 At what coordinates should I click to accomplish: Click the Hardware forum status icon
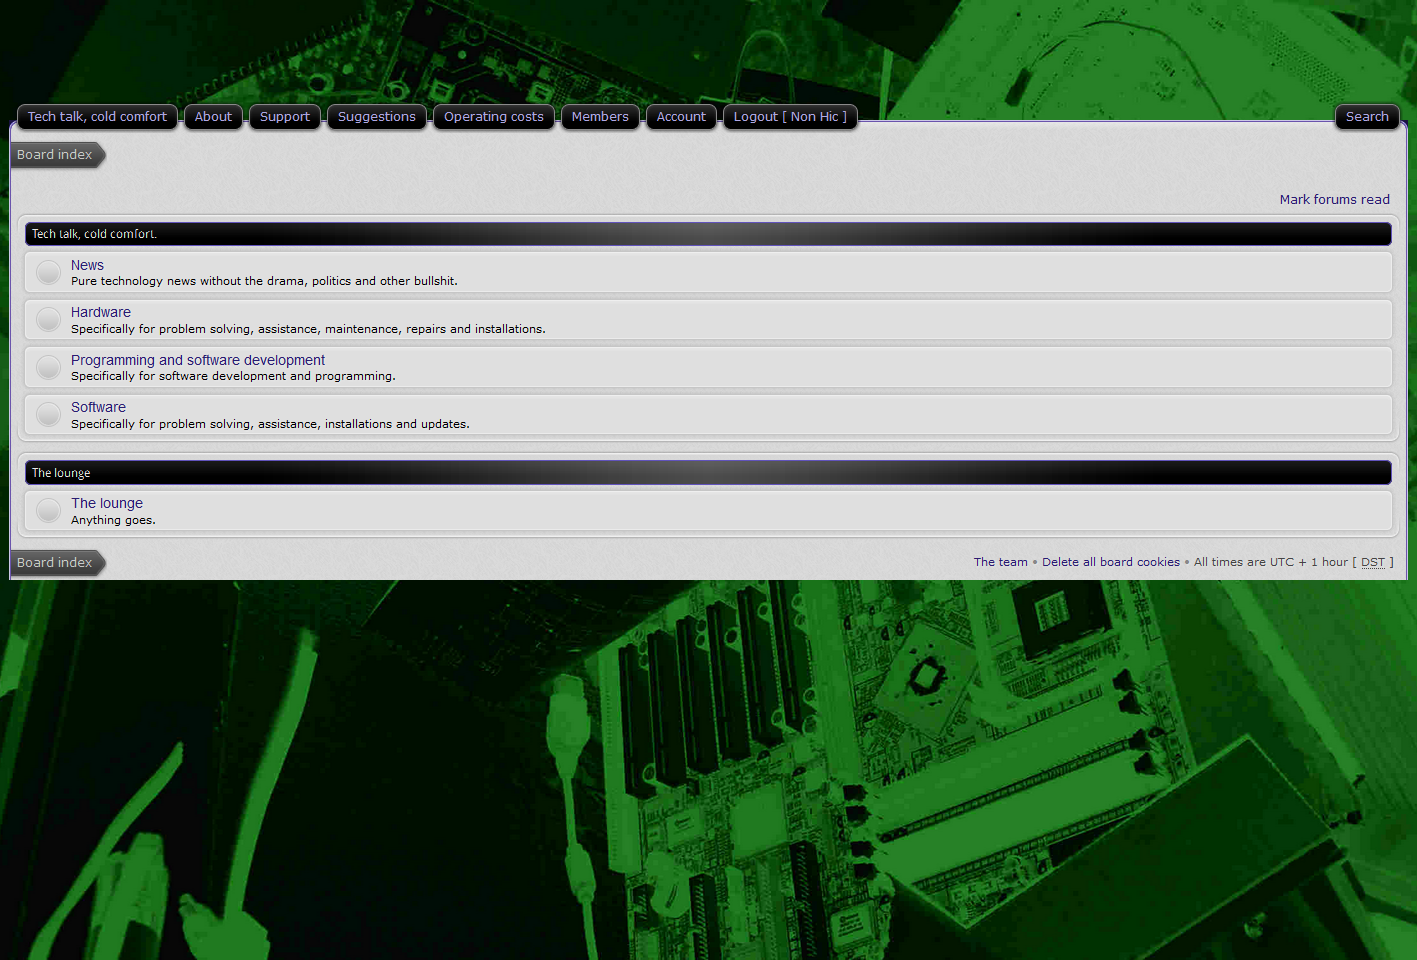click(48, 320)
